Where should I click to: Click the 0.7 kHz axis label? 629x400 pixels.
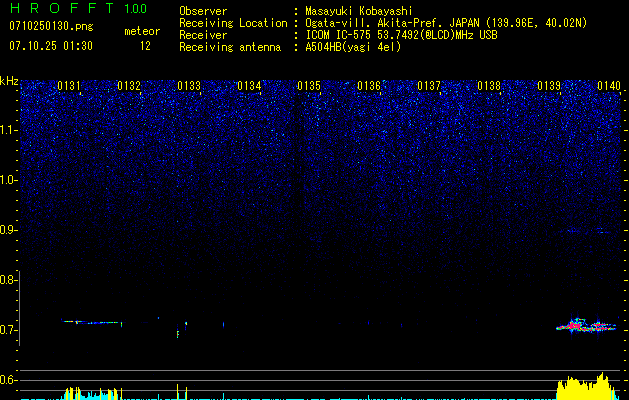(x=8, y=330)
